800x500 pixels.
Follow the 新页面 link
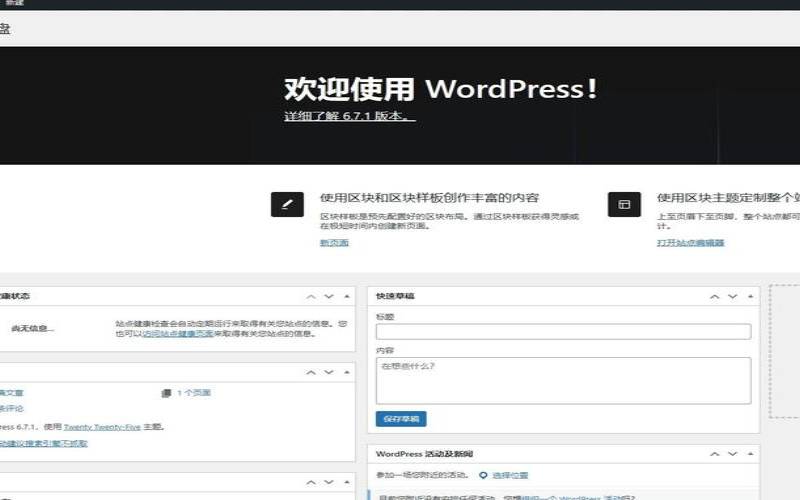coord(334,243)
